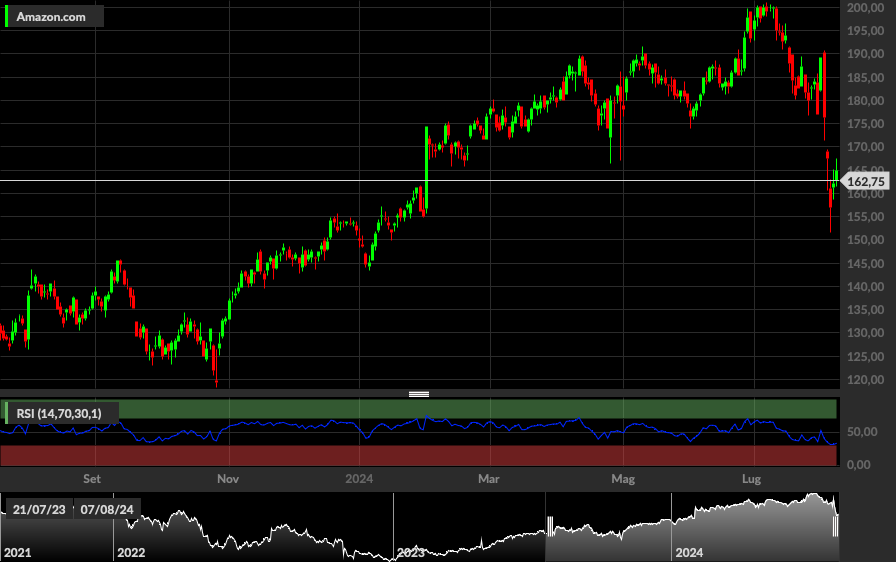Viewport: 896px width, 562px height.
Task: Click the 140,00 price axis label
Action: [865, 287]
